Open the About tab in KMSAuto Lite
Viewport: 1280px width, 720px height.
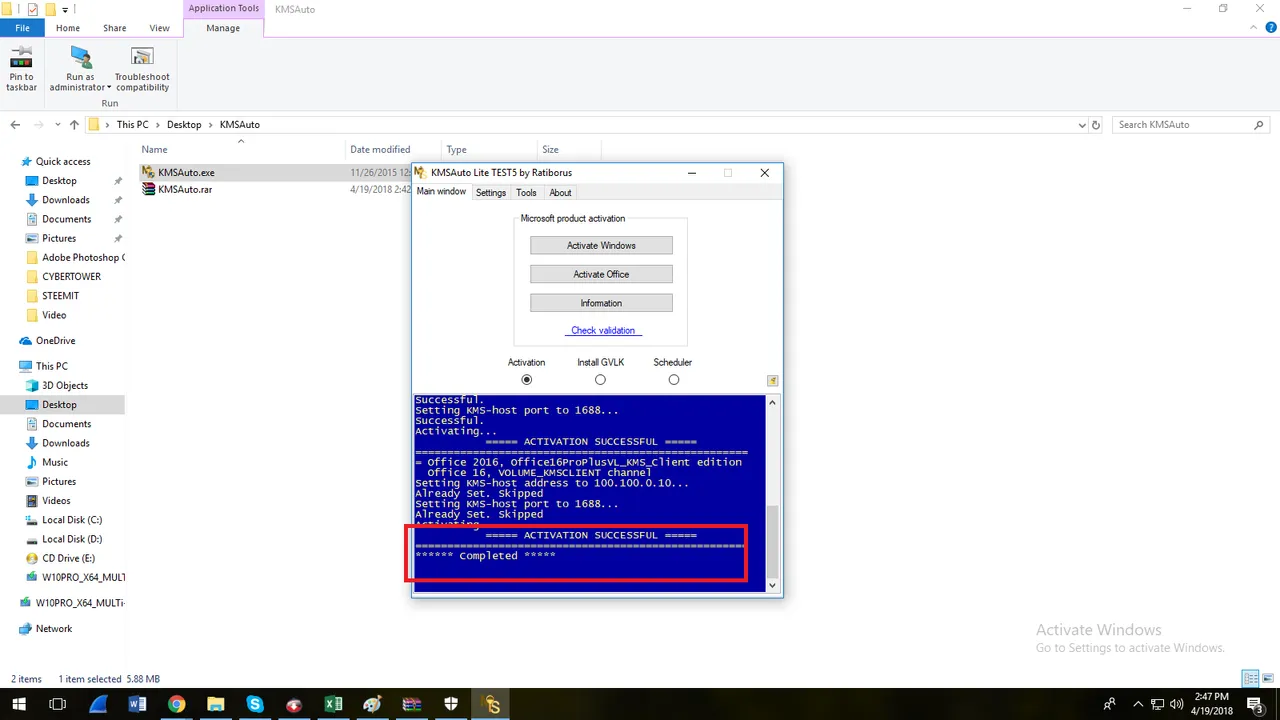point(561,193)
